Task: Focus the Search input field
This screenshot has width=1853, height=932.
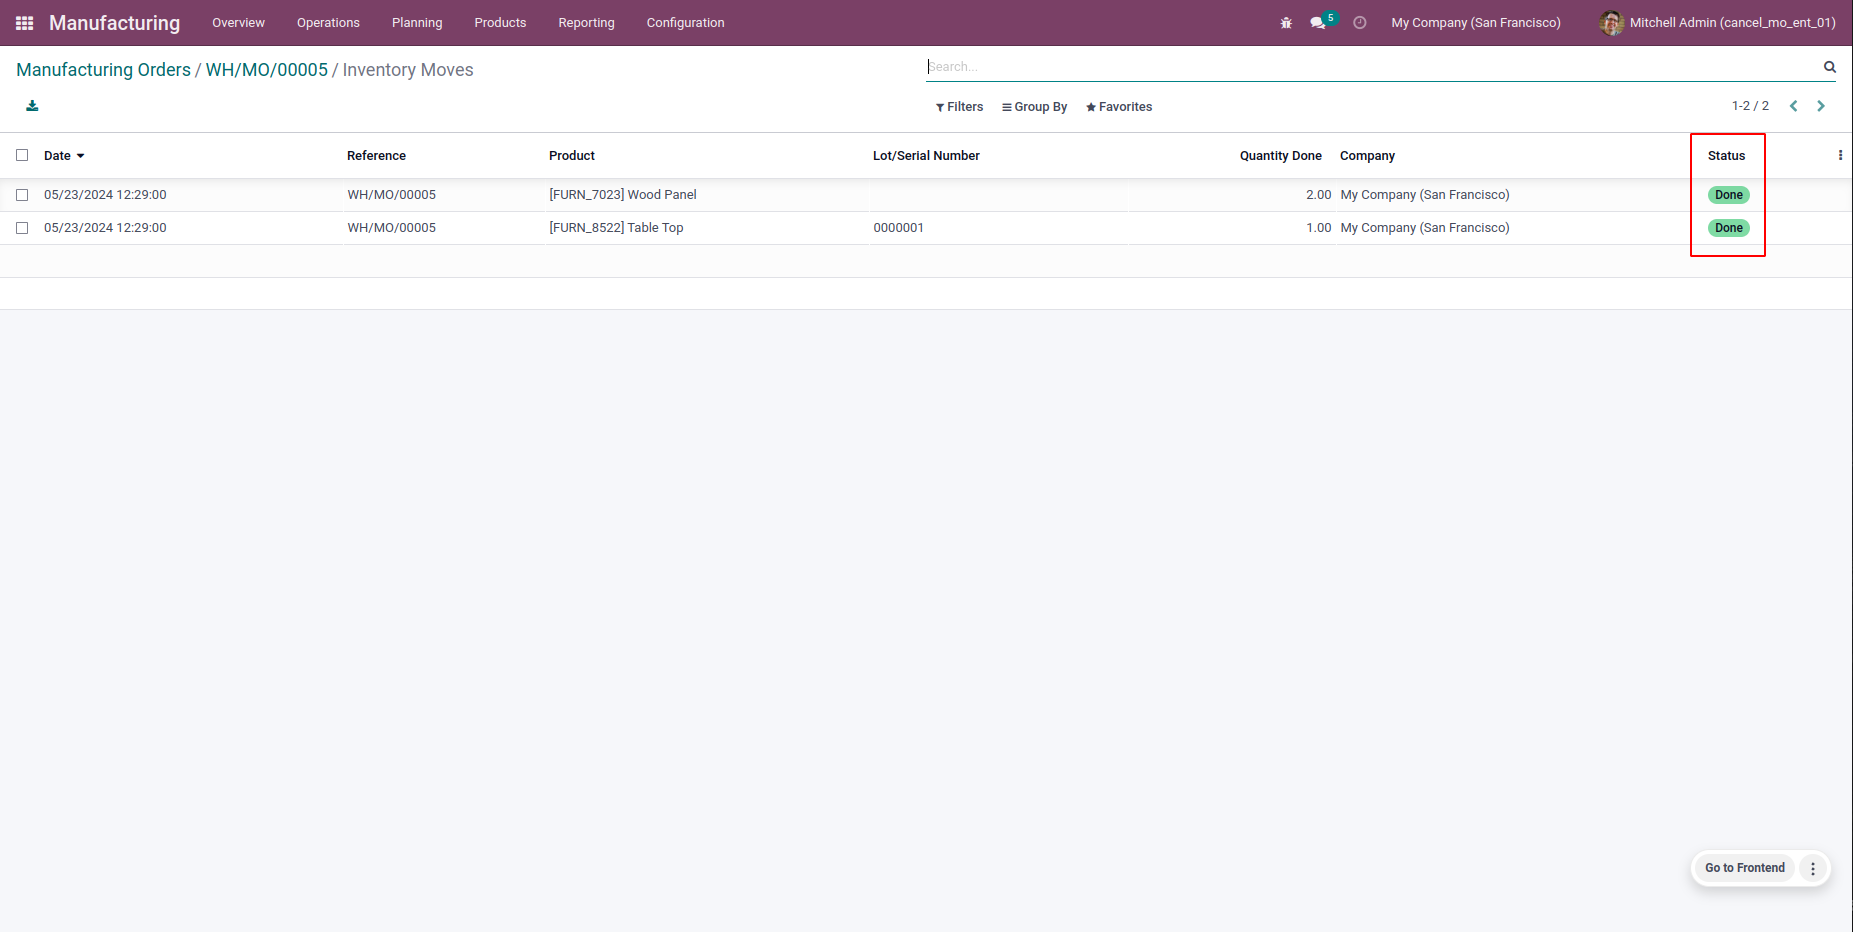Action: point(1372,67)
